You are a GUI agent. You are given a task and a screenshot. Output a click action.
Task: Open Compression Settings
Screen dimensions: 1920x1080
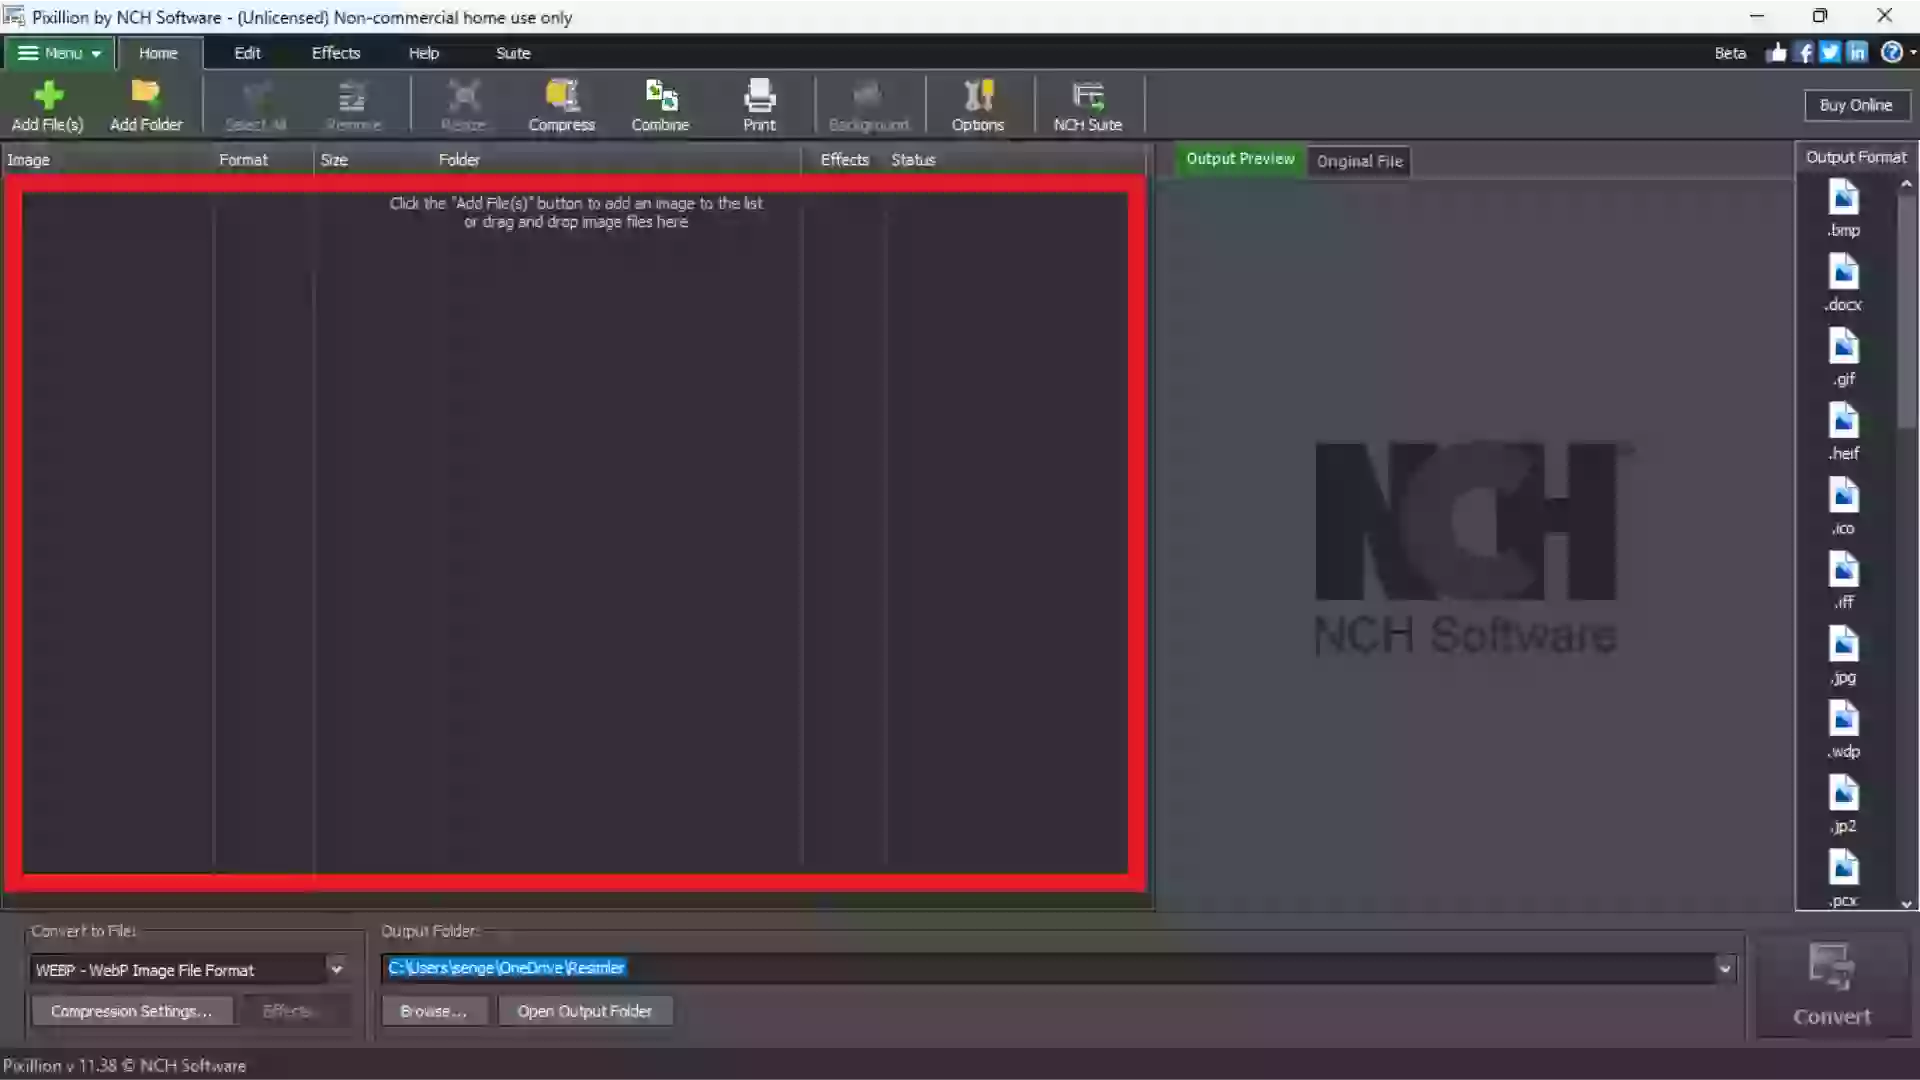[131, 1011]
